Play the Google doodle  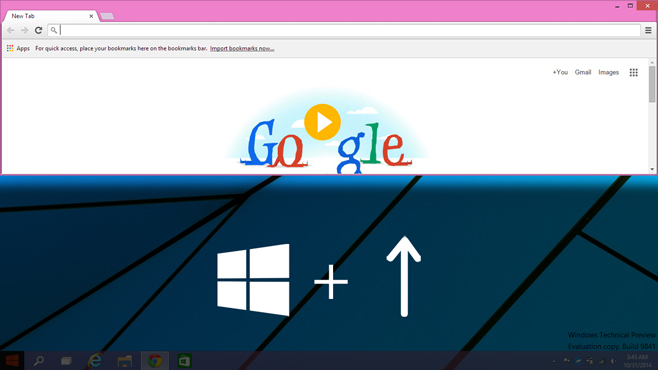tap(322, 122)
